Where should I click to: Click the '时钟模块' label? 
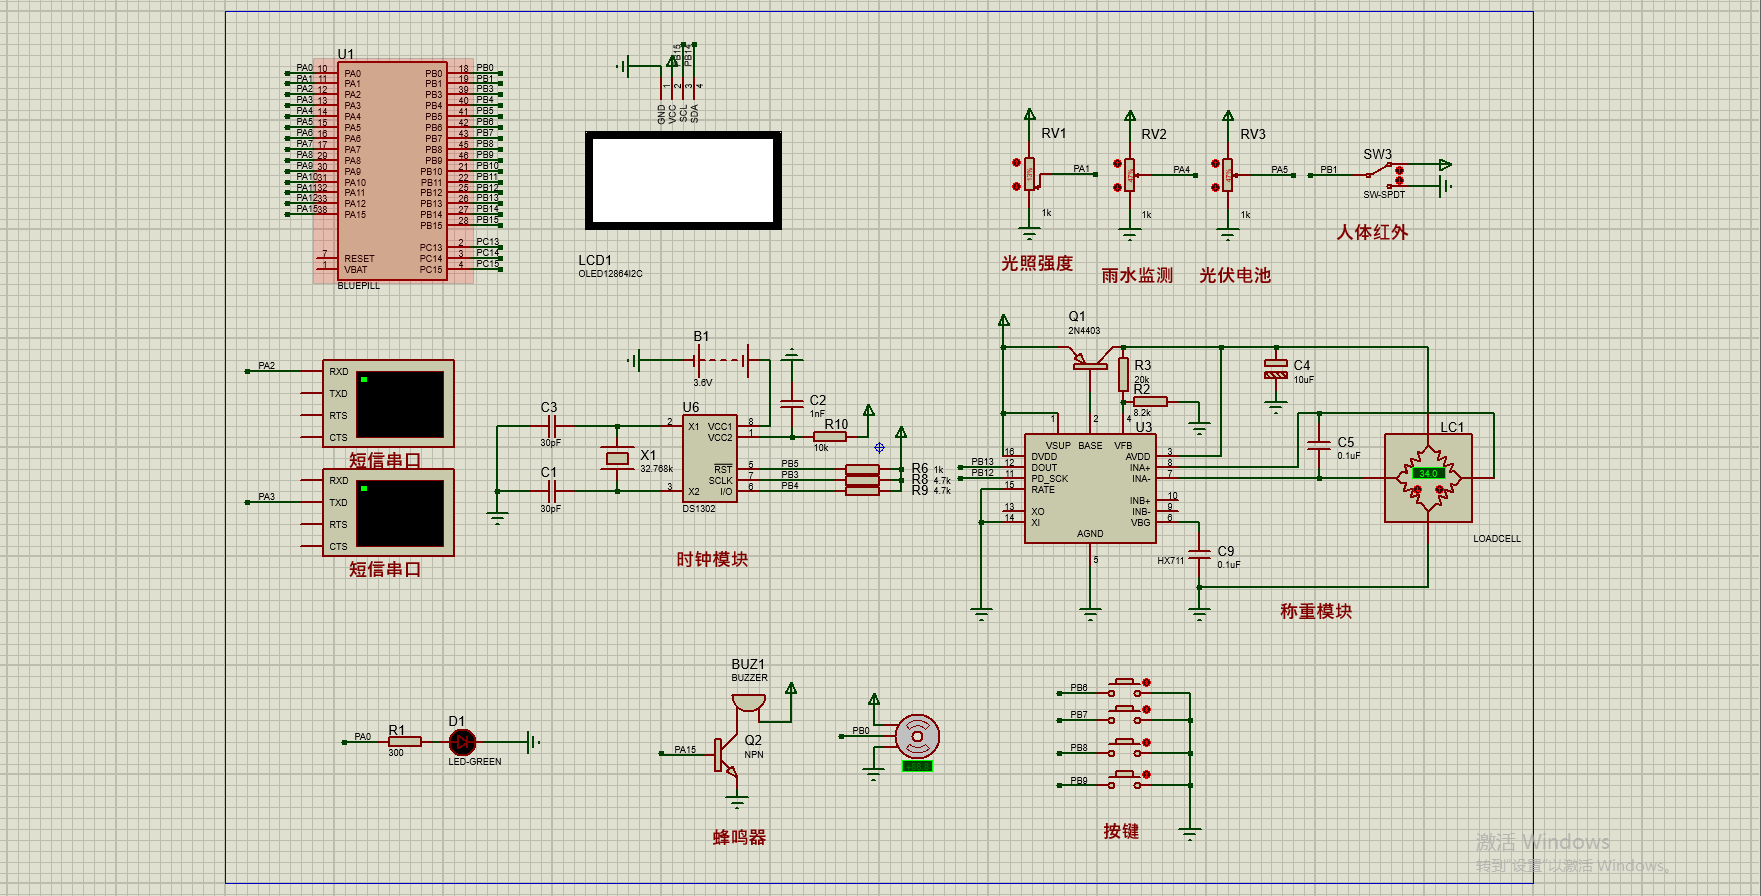click(712, 560)
